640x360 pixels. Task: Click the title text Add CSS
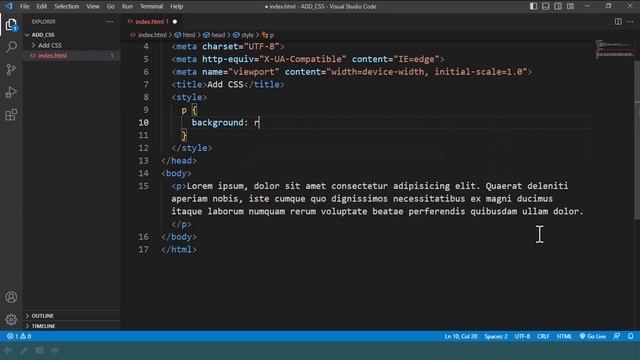click(x=225, y=84)
